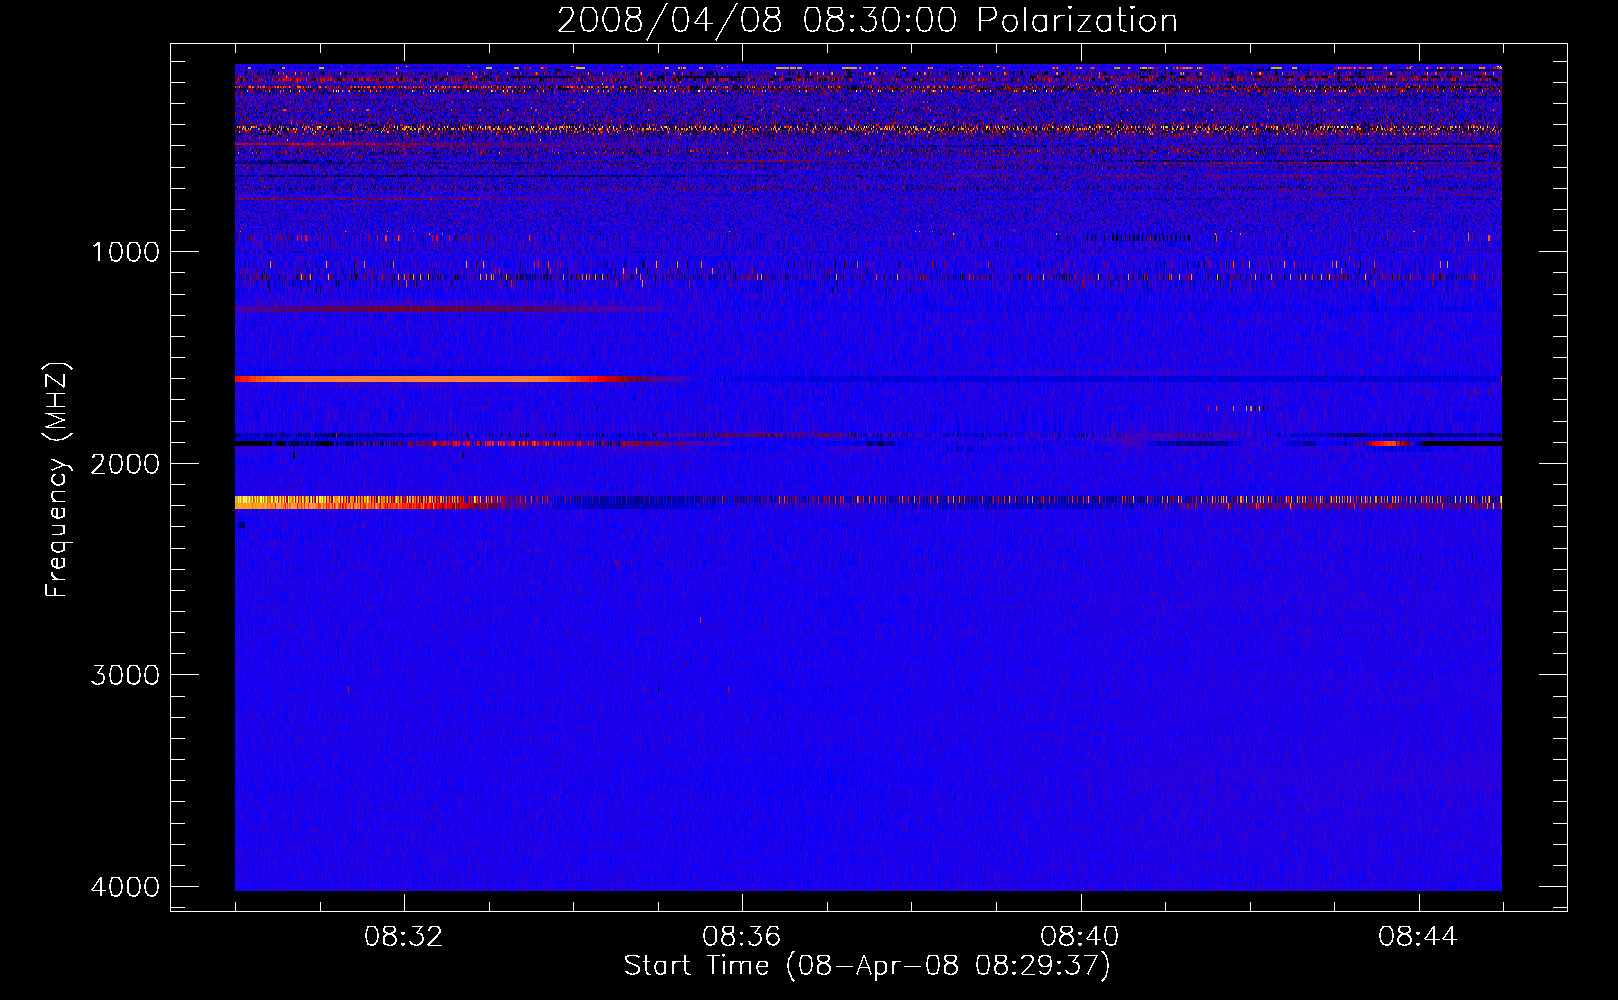
Task: Click the "08:40" time tick label
Action: [1080, 937]
